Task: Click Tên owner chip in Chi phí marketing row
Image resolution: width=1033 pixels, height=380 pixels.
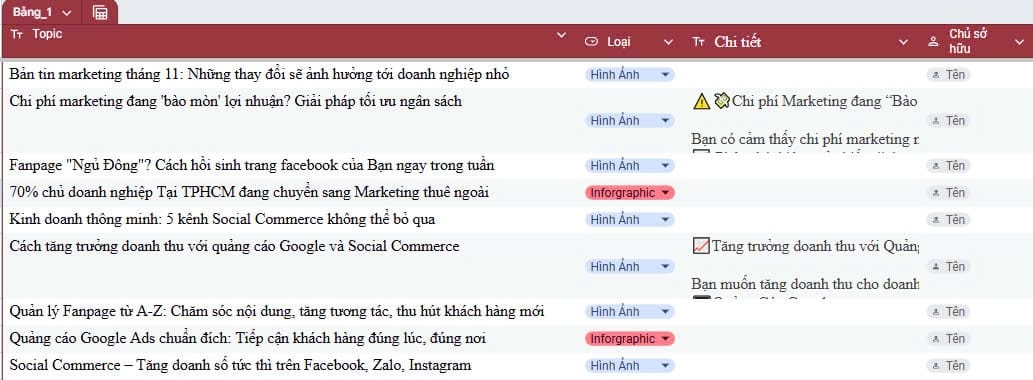Action: tap(948, 121)
